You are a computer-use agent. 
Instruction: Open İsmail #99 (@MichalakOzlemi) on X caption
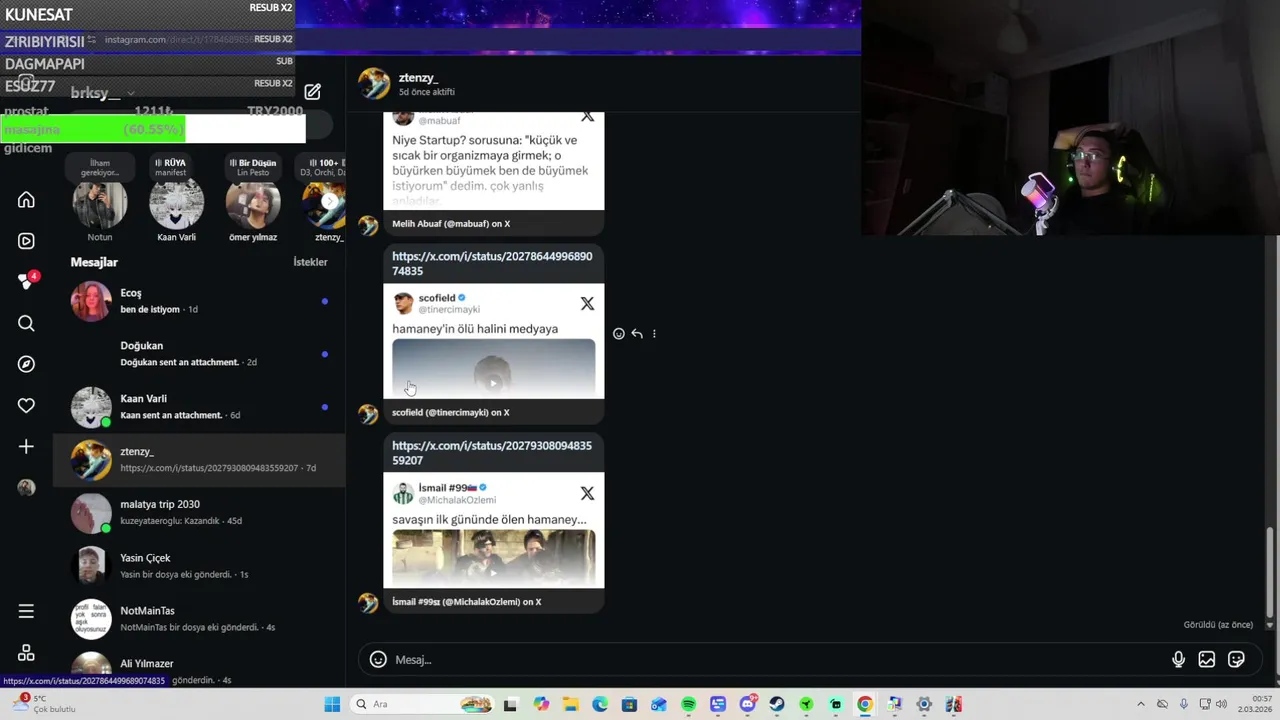point(467,602)
